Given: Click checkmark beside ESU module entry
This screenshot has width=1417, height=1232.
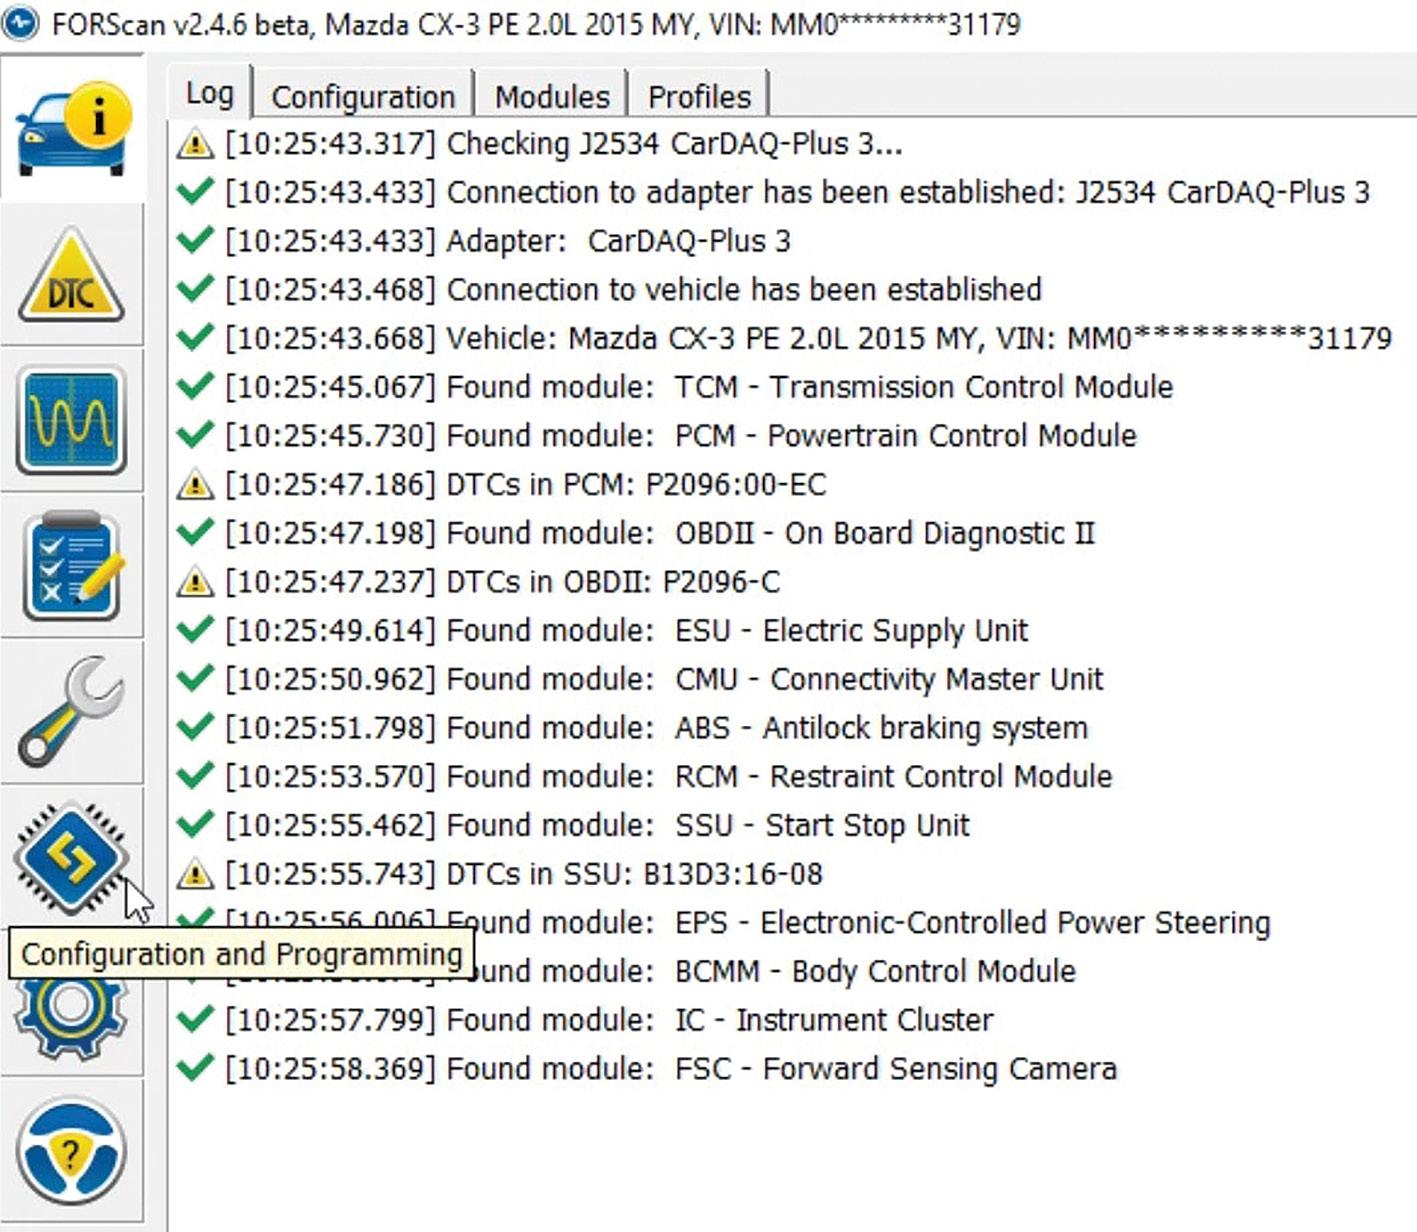Looking at the screenshot, I should pos(195,630).
